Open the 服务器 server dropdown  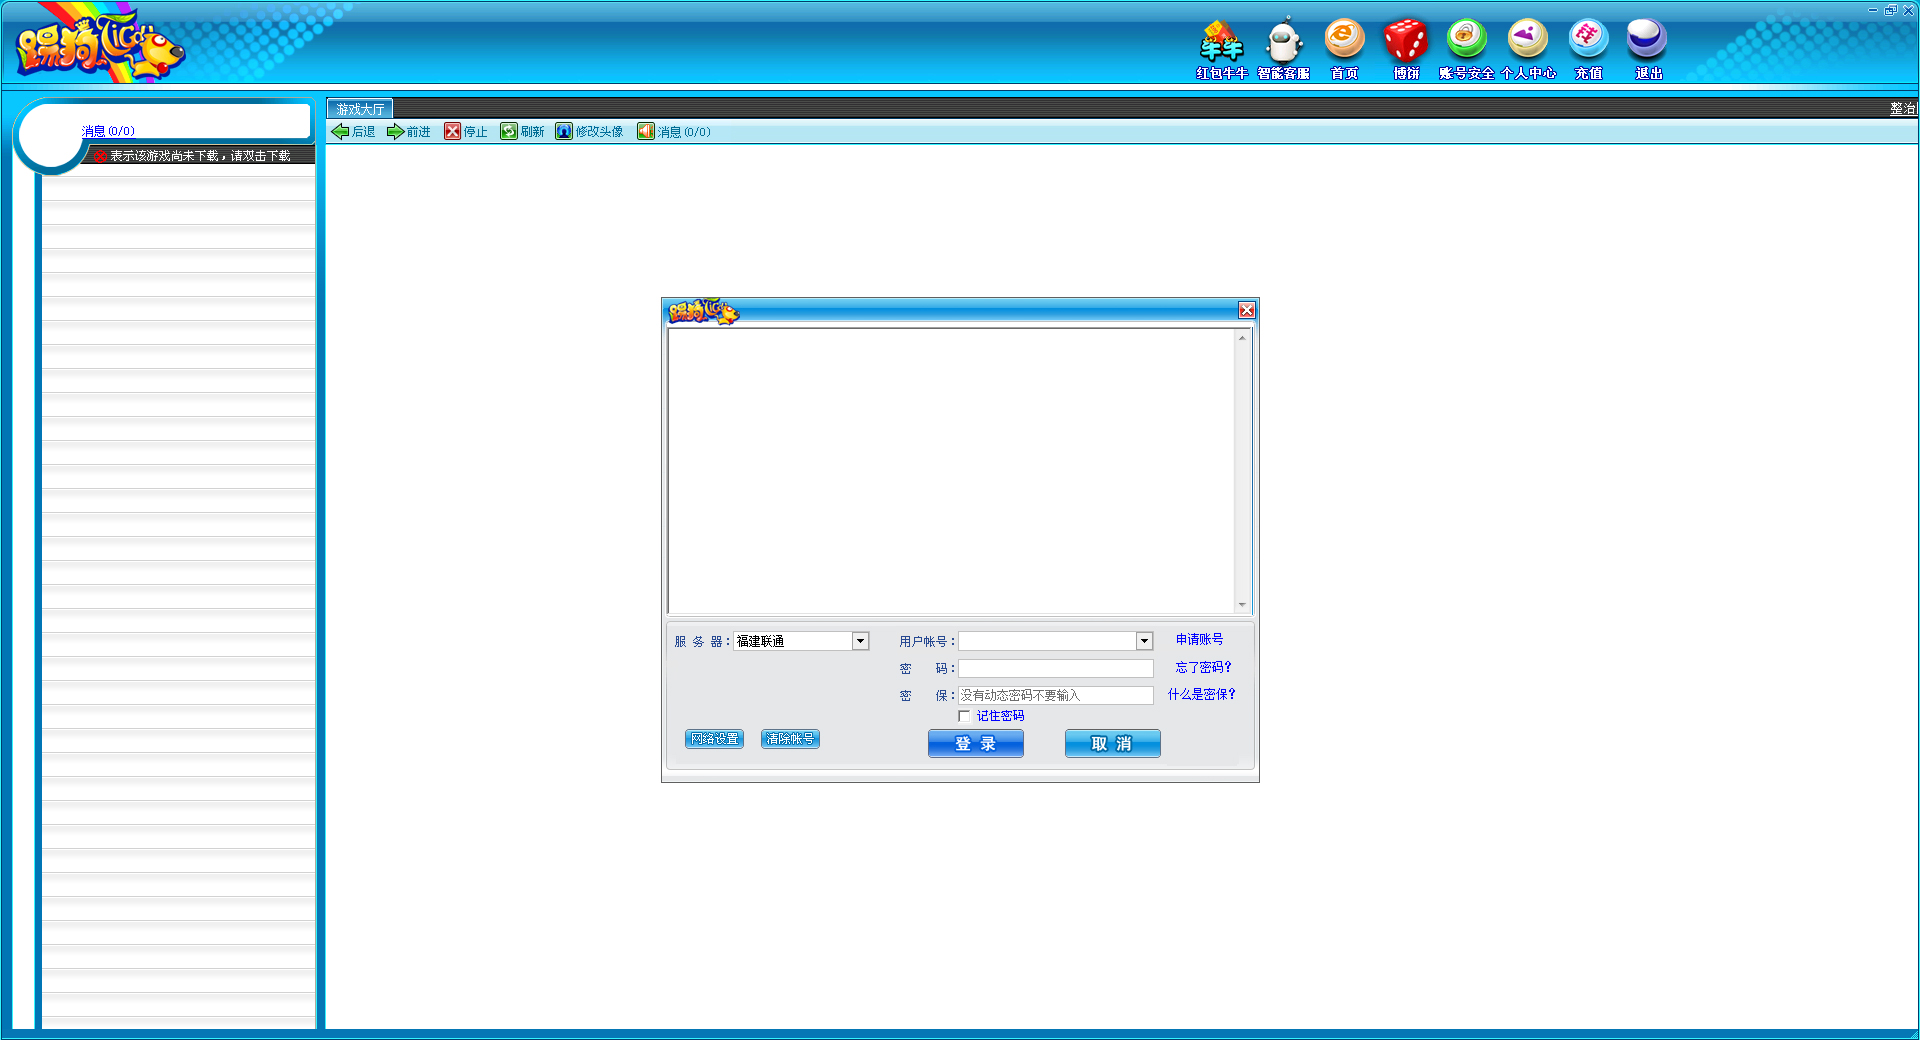[802, 641]
